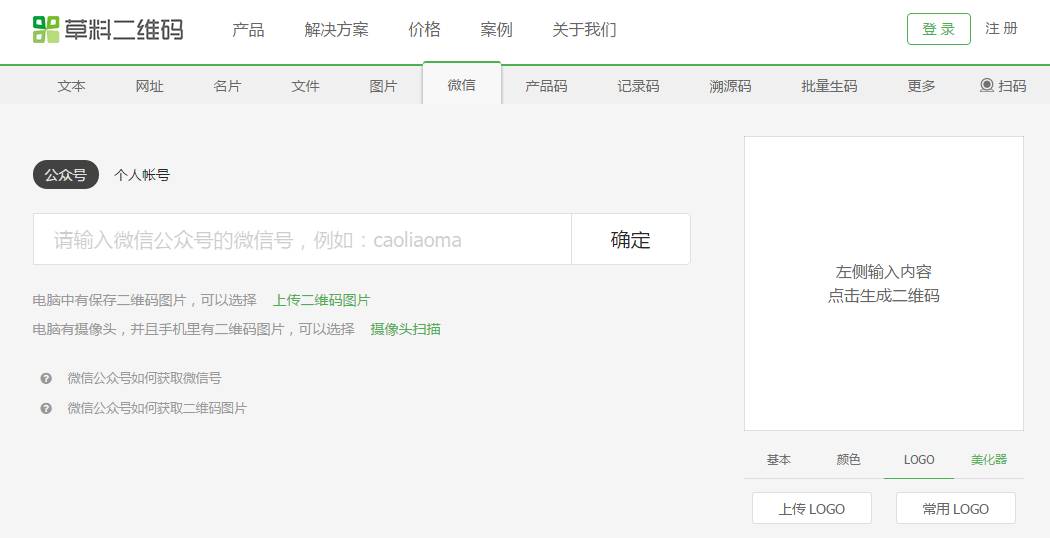Image resolution: width=1050 pixels, height=538 pixels.
Task: Open the 案例 page
Action: pos(496,29)
